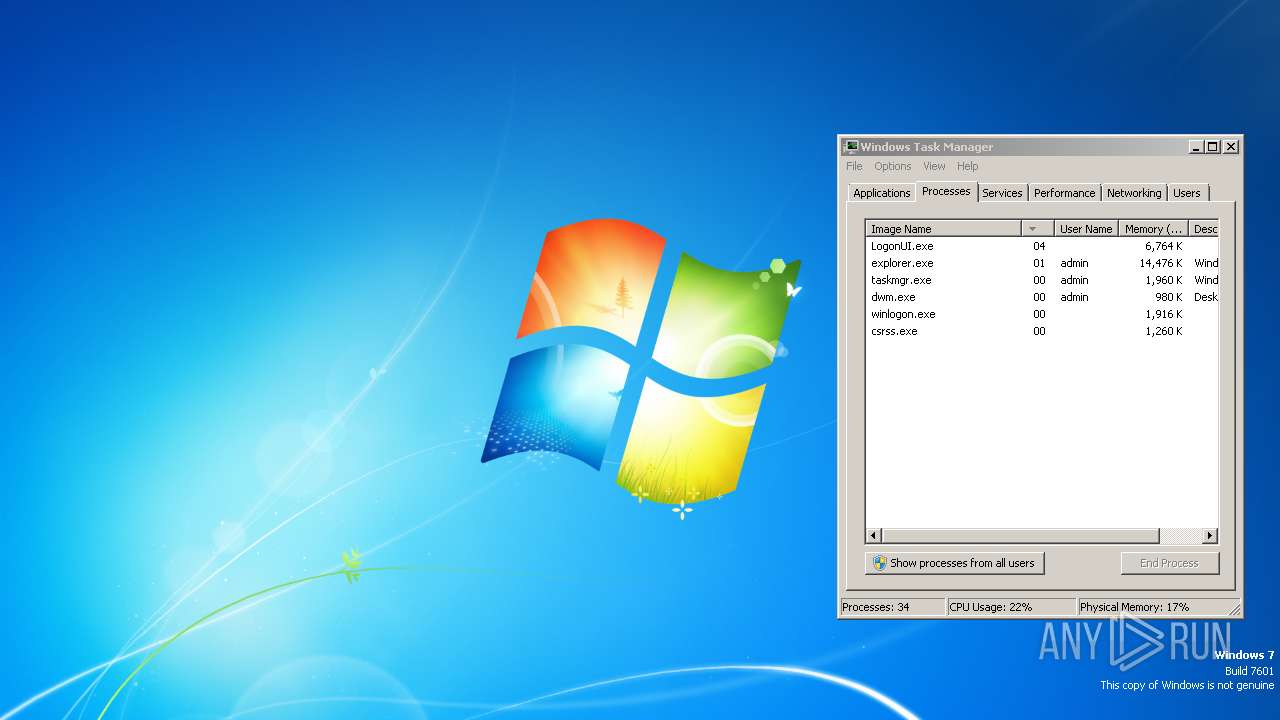Click the horizontal scrollbar right arrow
1280x720 pixels.
[x=1210, y=536]
